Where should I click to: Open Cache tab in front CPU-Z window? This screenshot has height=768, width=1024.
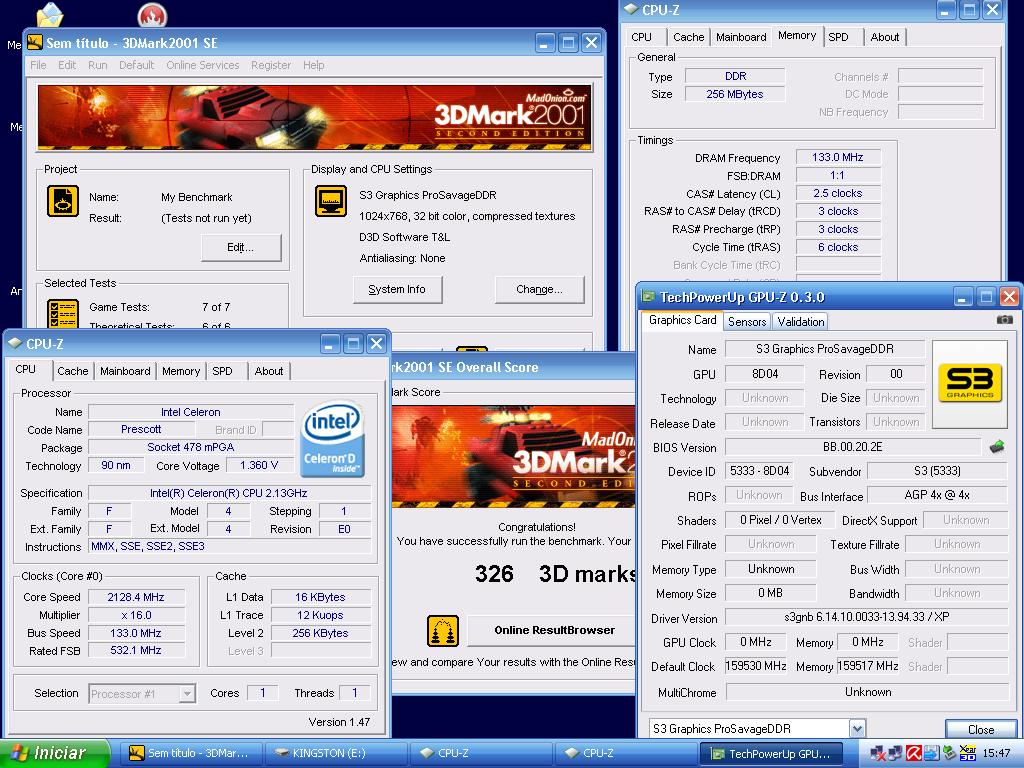tap(72, 371)
